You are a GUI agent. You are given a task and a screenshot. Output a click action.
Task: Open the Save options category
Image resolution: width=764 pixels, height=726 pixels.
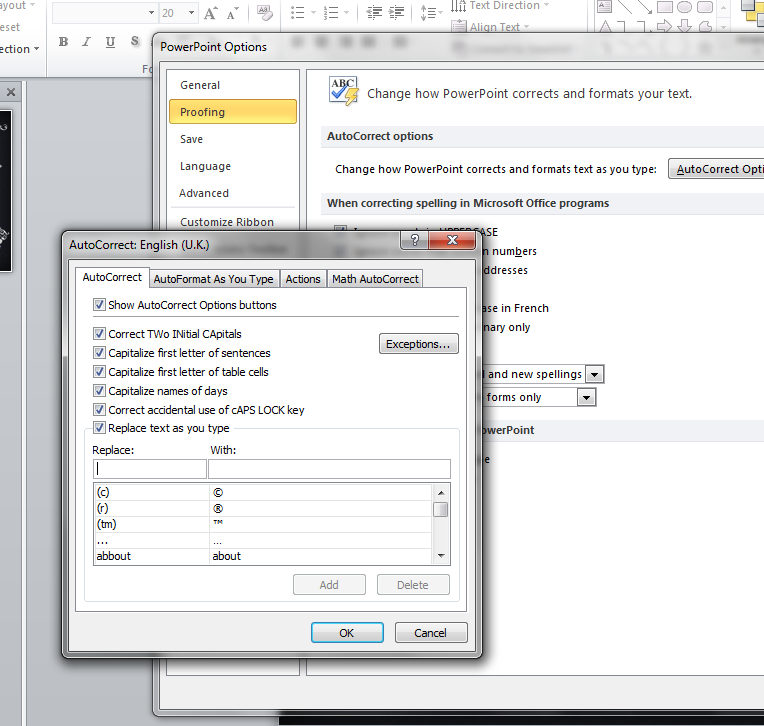pos(233,139)
